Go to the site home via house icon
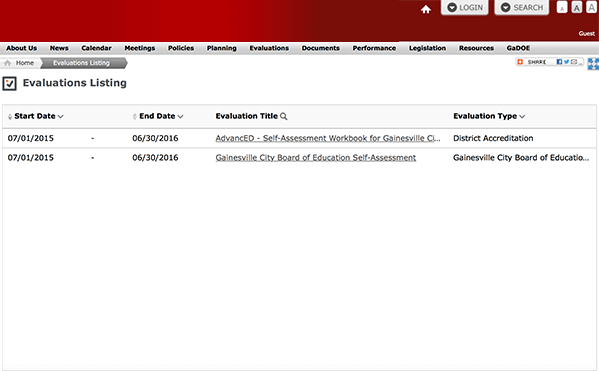Image resolution: width=599 pixels, height=371 pixels. point(426,9)
